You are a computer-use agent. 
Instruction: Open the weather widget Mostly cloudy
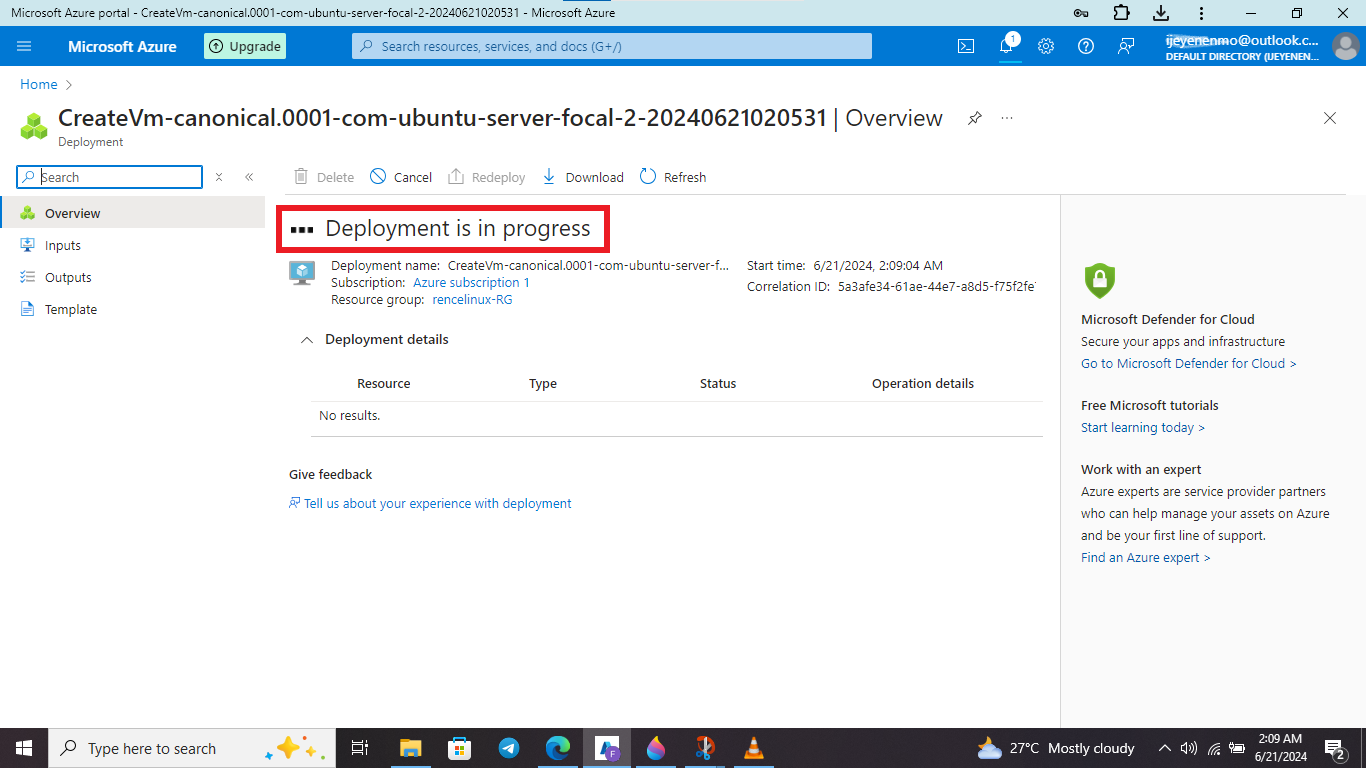[x=1056, y=748]
